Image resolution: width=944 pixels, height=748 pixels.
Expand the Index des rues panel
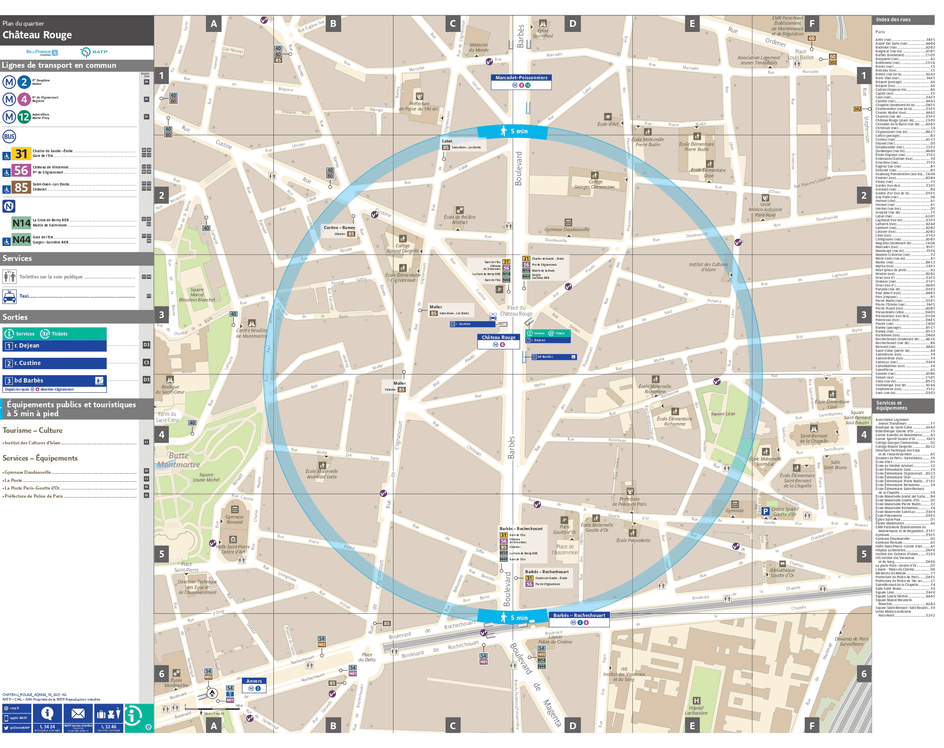click(x=896, y=18)
